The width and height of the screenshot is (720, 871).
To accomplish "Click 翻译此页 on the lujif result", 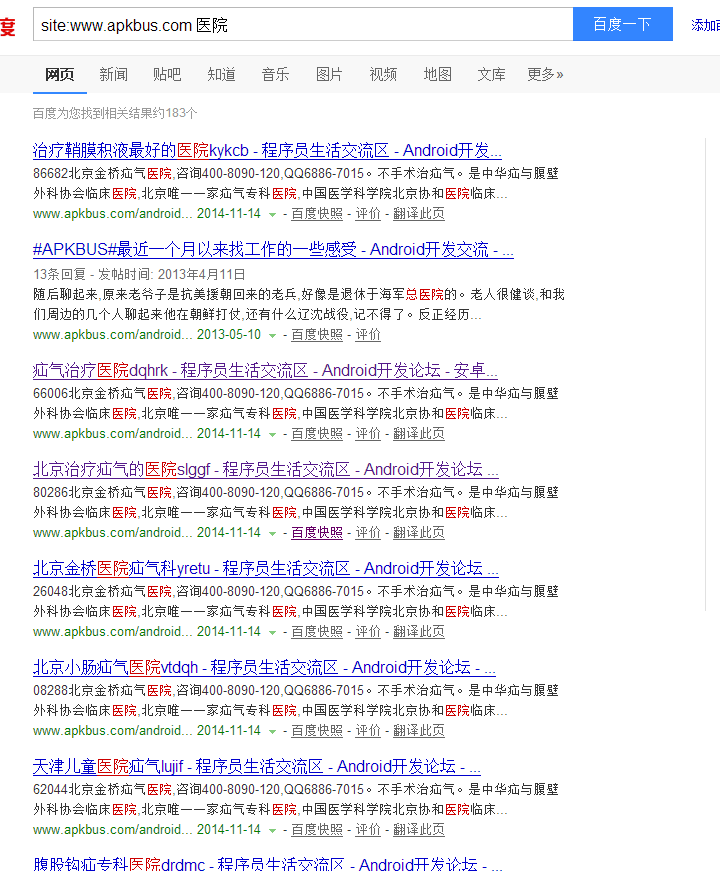I will pyautogui.click(x=419, y=830).
